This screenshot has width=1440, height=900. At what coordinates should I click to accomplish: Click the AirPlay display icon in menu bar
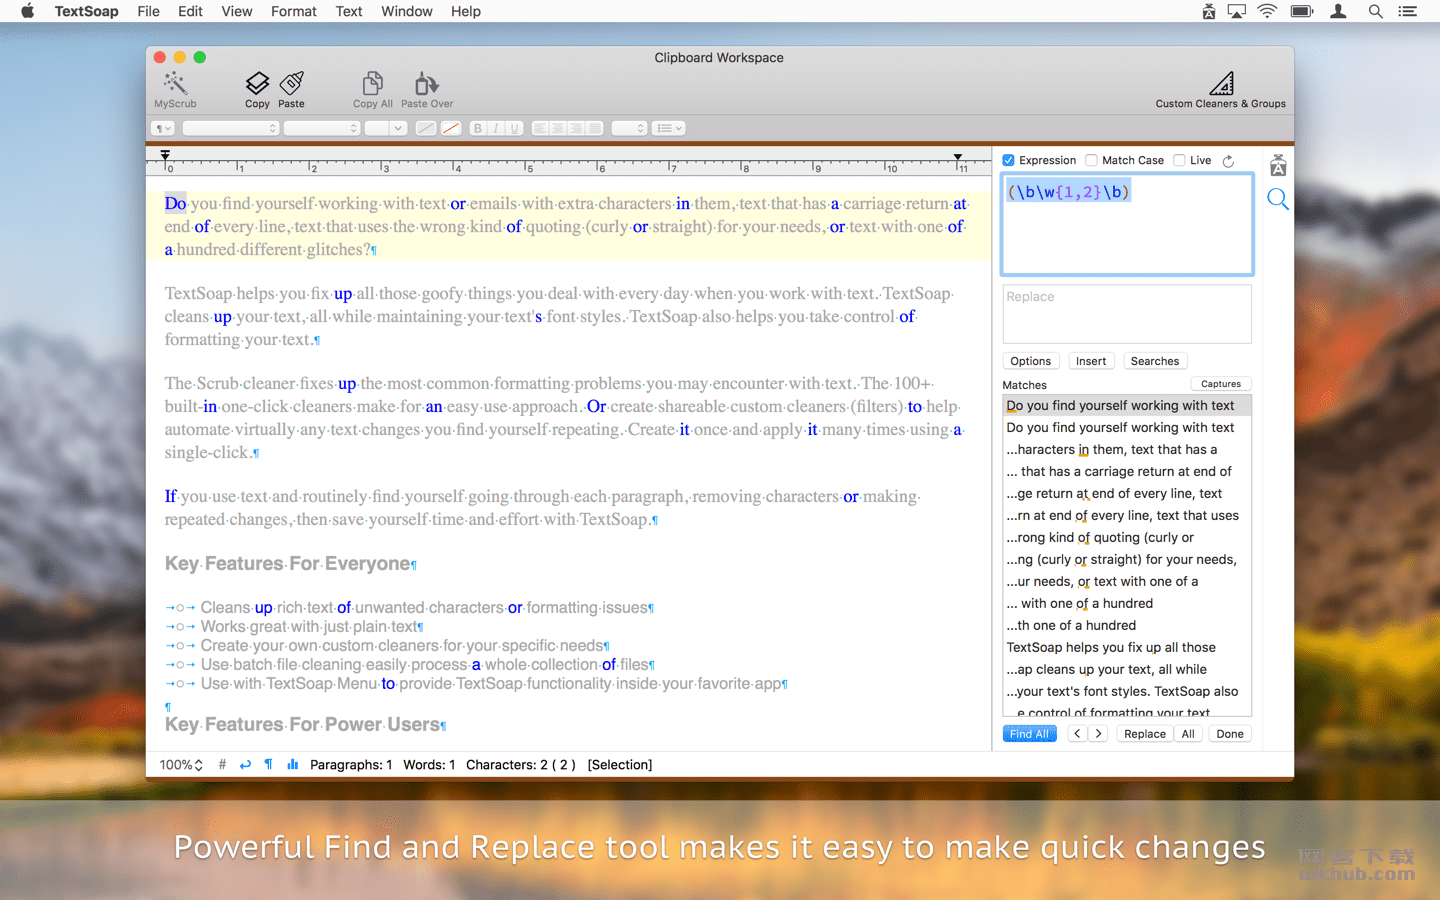1237,11
